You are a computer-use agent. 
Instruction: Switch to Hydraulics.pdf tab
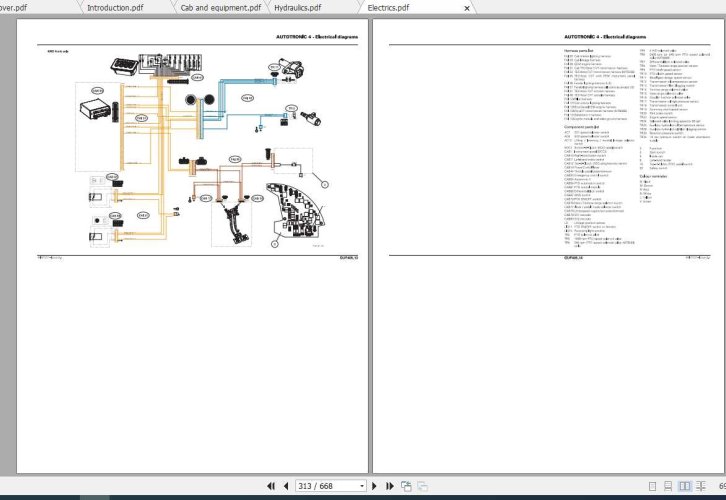tap(297, 7)
